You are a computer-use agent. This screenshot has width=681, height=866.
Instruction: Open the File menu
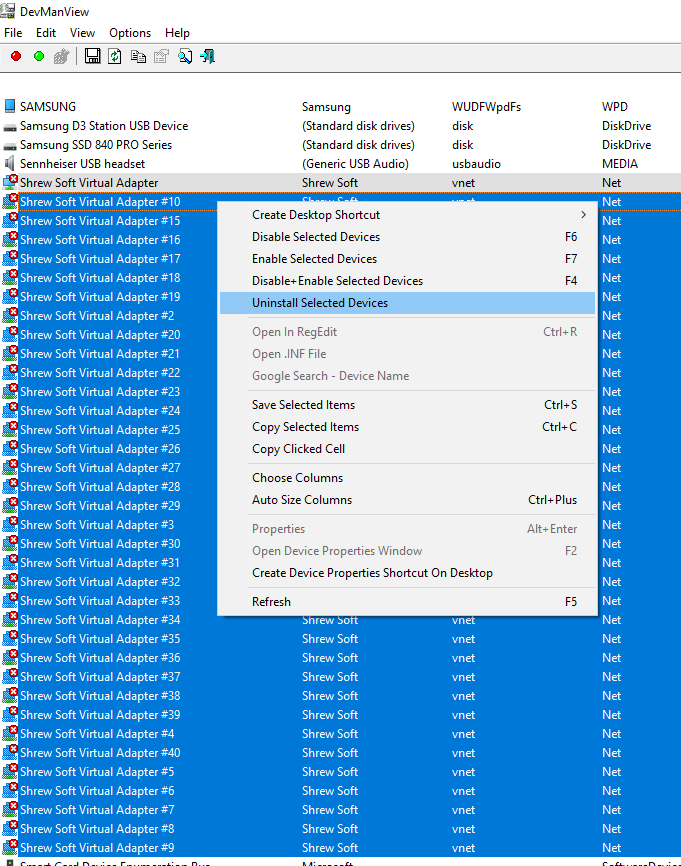pyautogui.click(x=13, y=33)
